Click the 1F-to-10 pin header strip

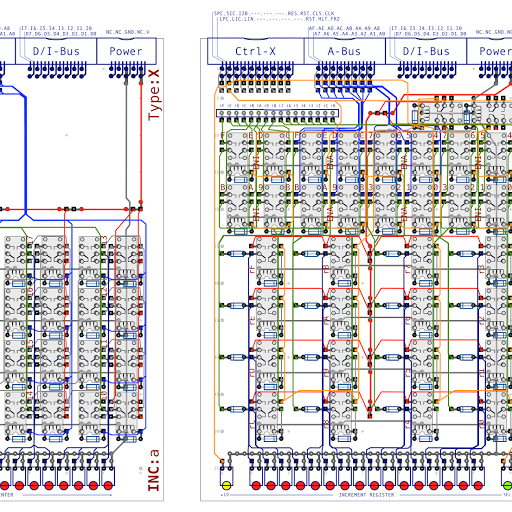pos(277,113)
